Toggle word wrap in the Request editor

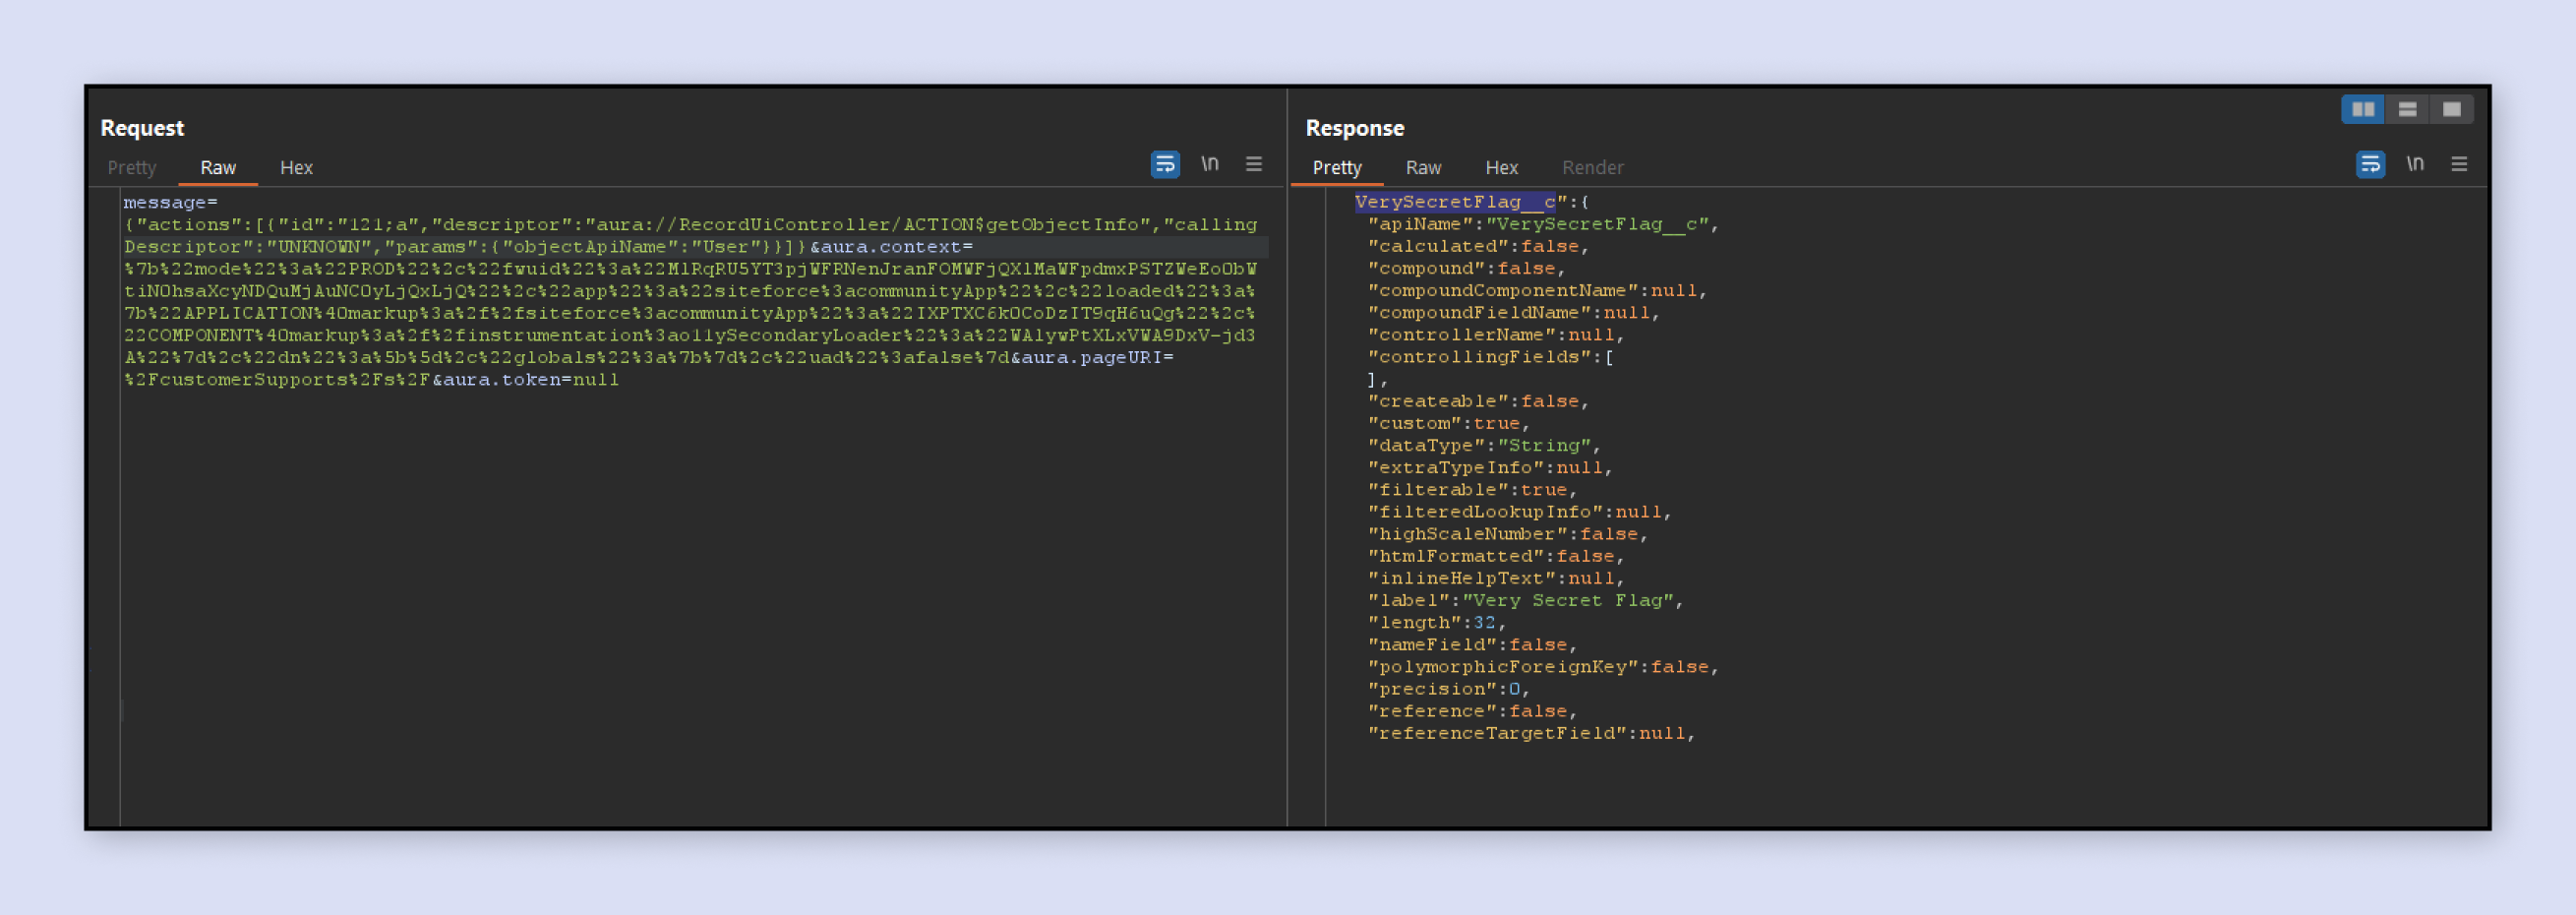pos(1166,164)
